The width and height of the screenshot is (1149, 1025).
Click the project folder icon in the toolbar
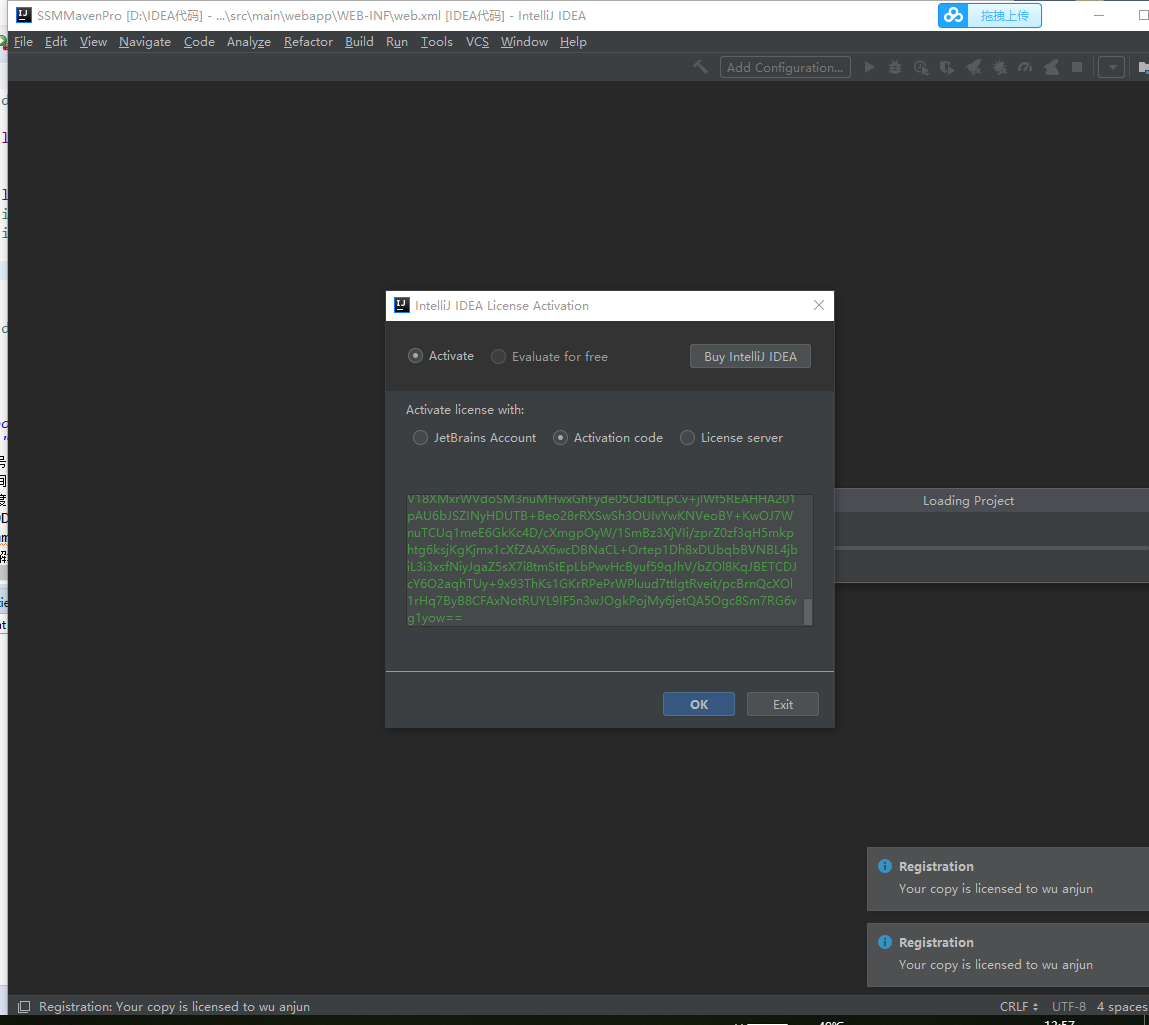1142,67
